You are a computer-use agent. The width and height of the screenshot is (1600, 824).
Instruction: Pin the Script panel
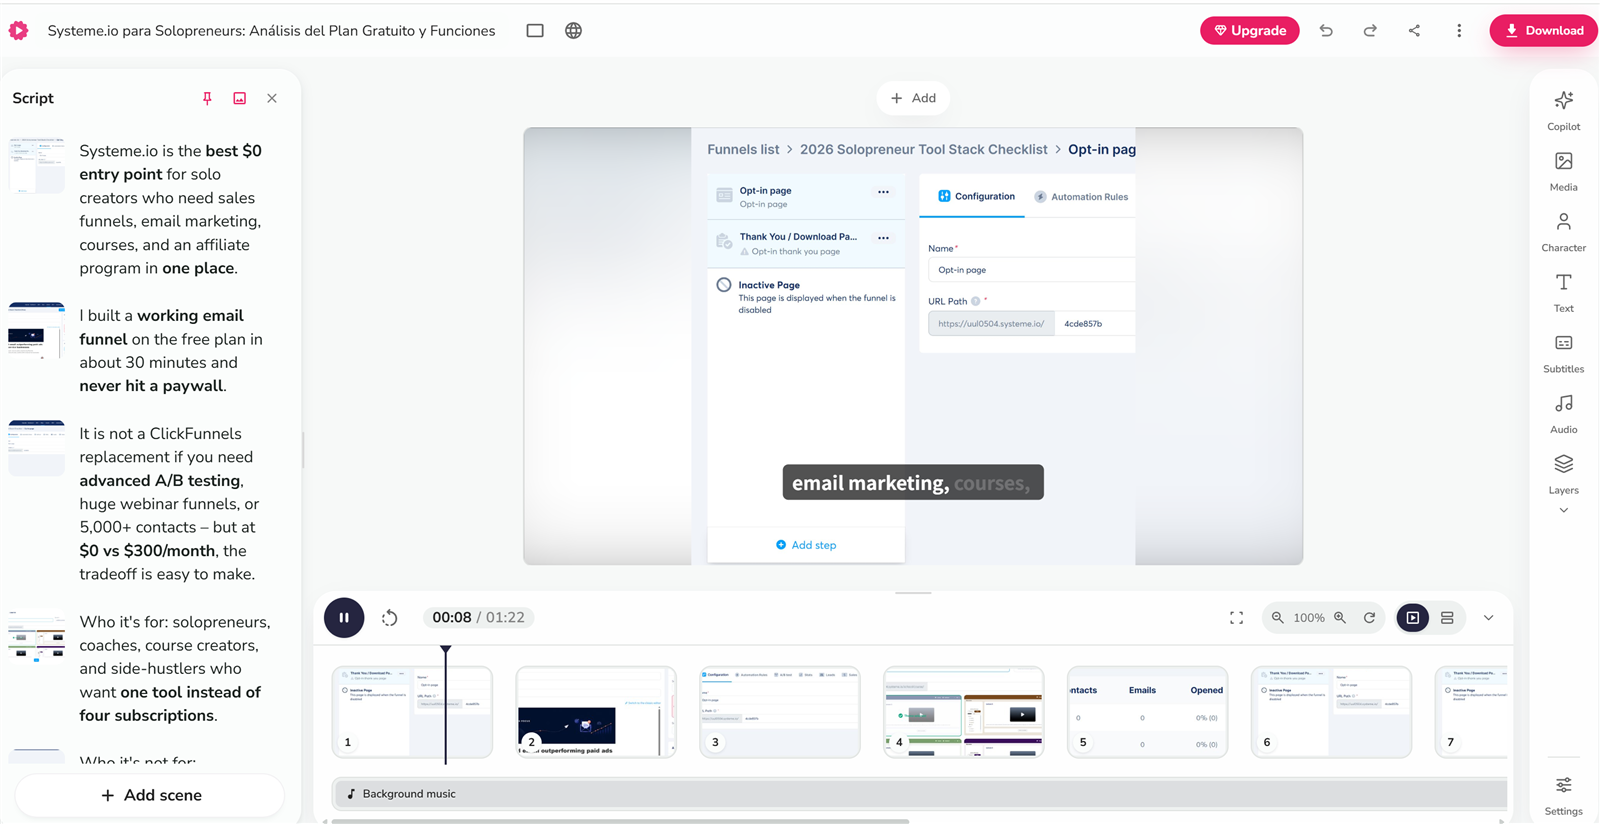click(x=207, y=98)
